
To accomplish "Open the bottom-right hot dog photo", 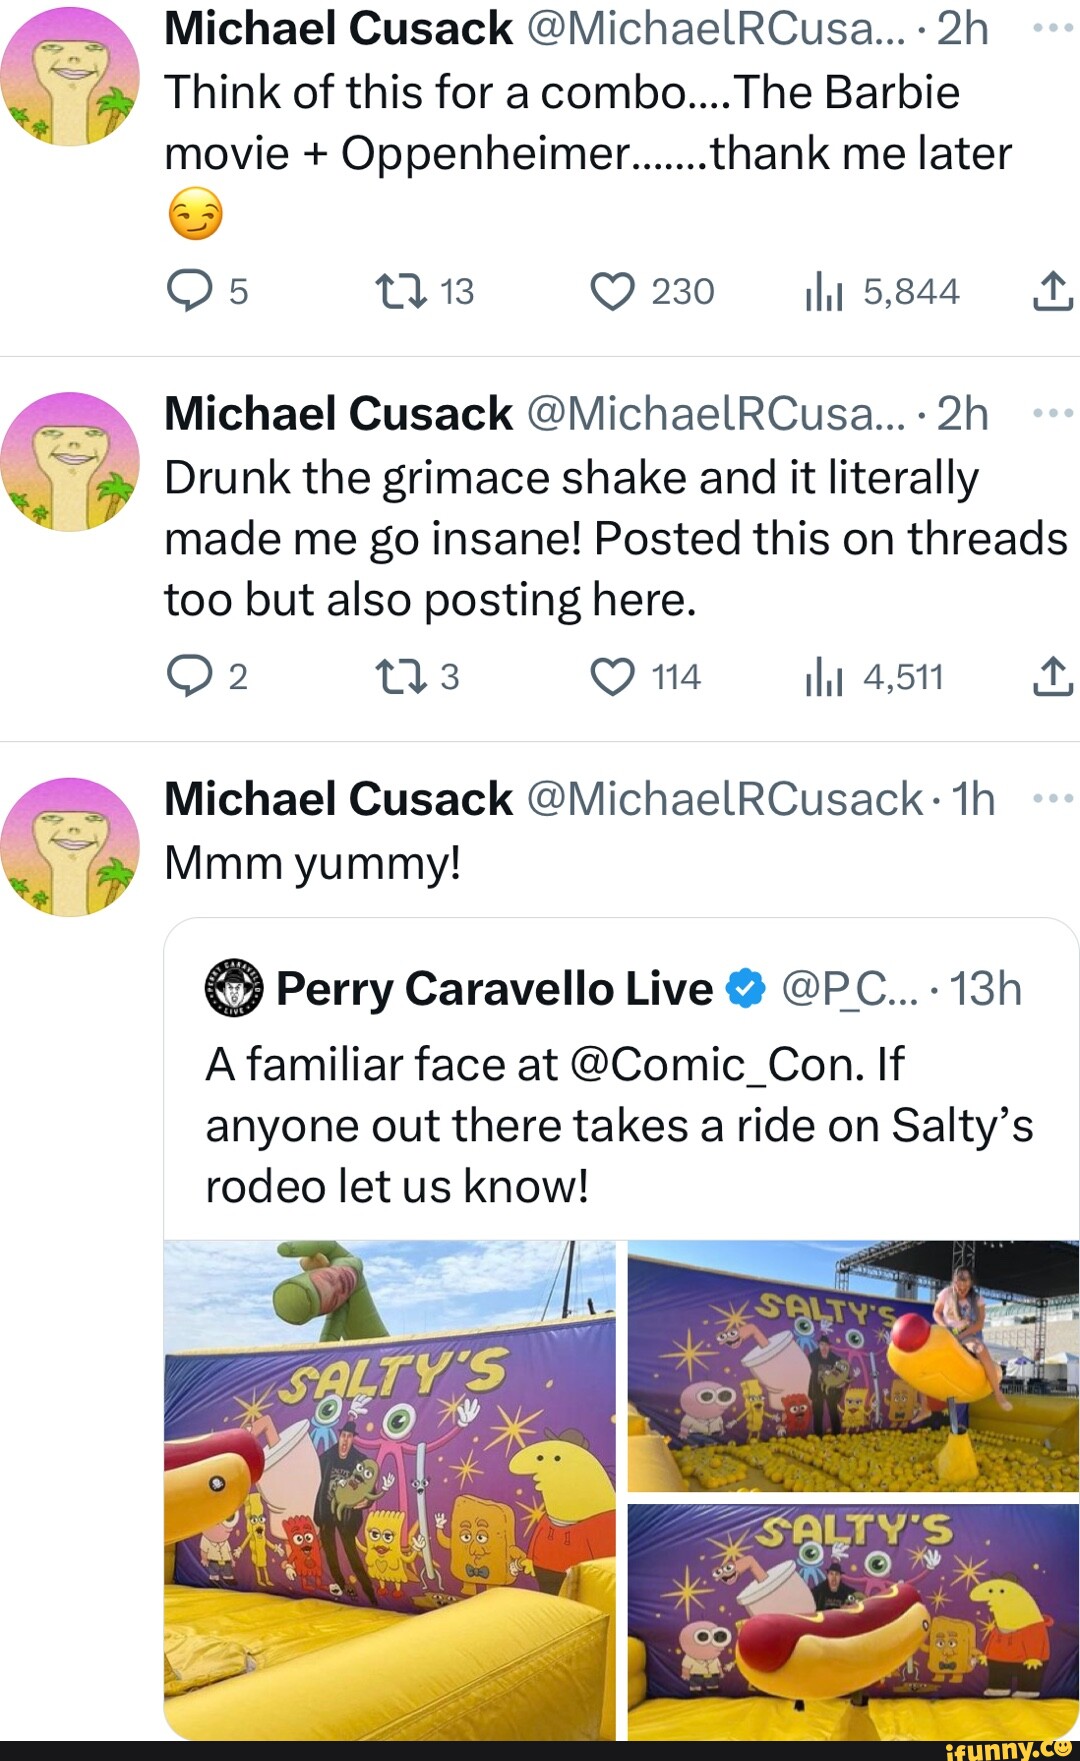I will (853, 1620).
